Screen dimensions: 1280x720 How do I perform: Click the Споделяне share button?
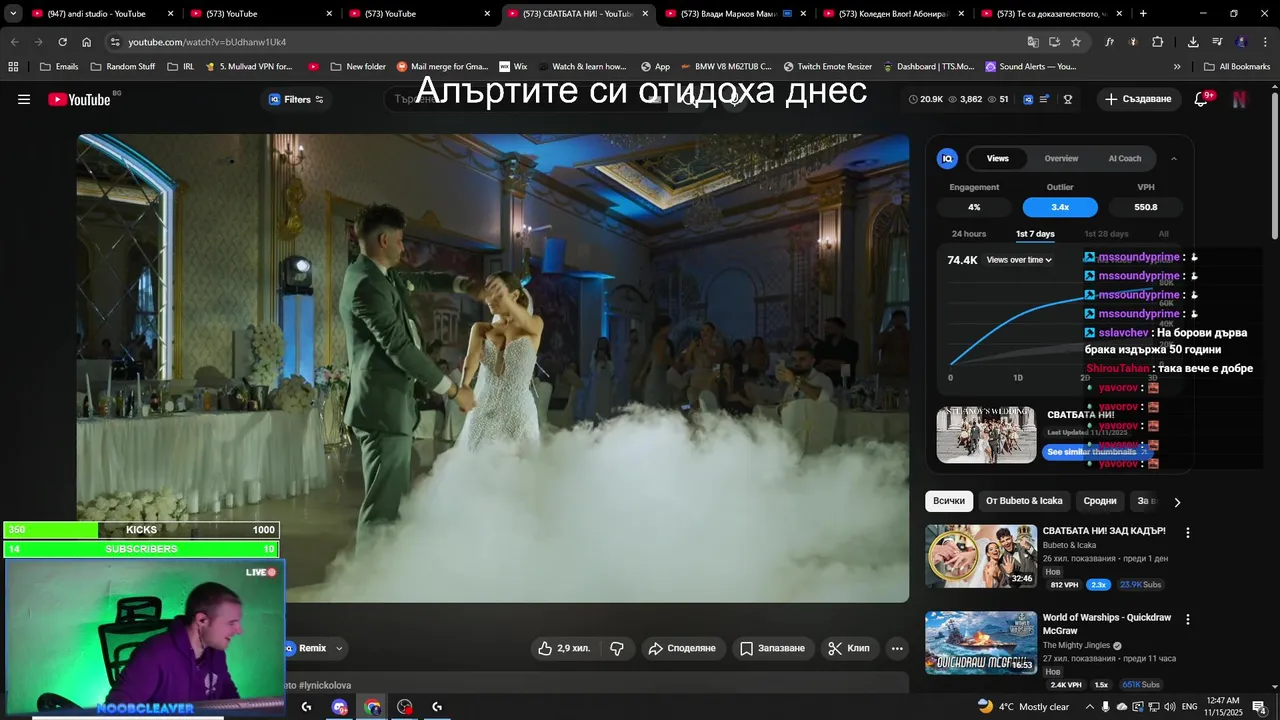tap(682, 648)
